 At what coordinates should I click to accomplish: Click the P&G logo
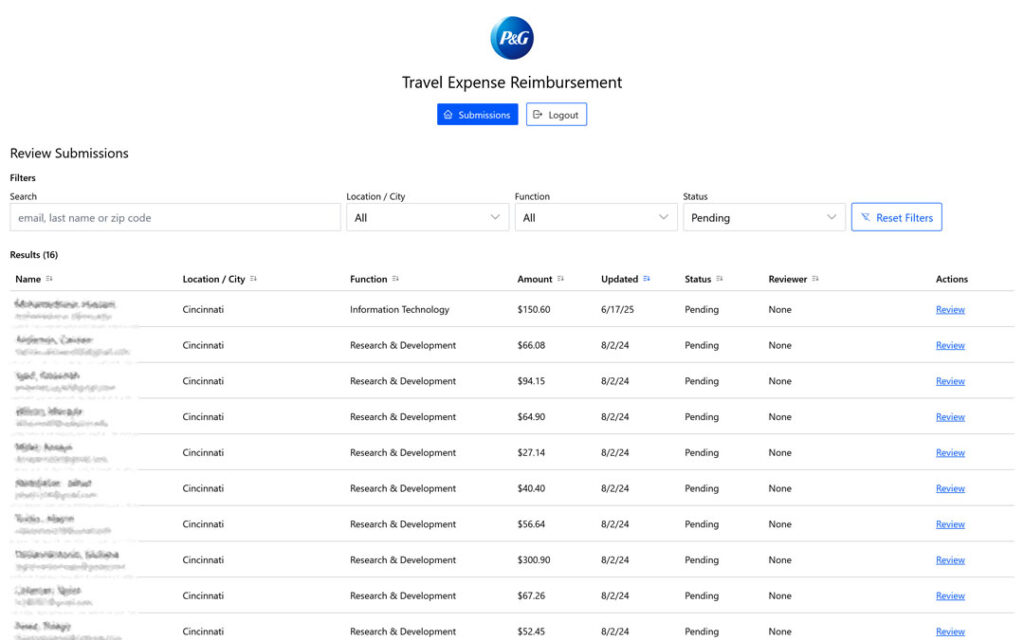[512, 38]
